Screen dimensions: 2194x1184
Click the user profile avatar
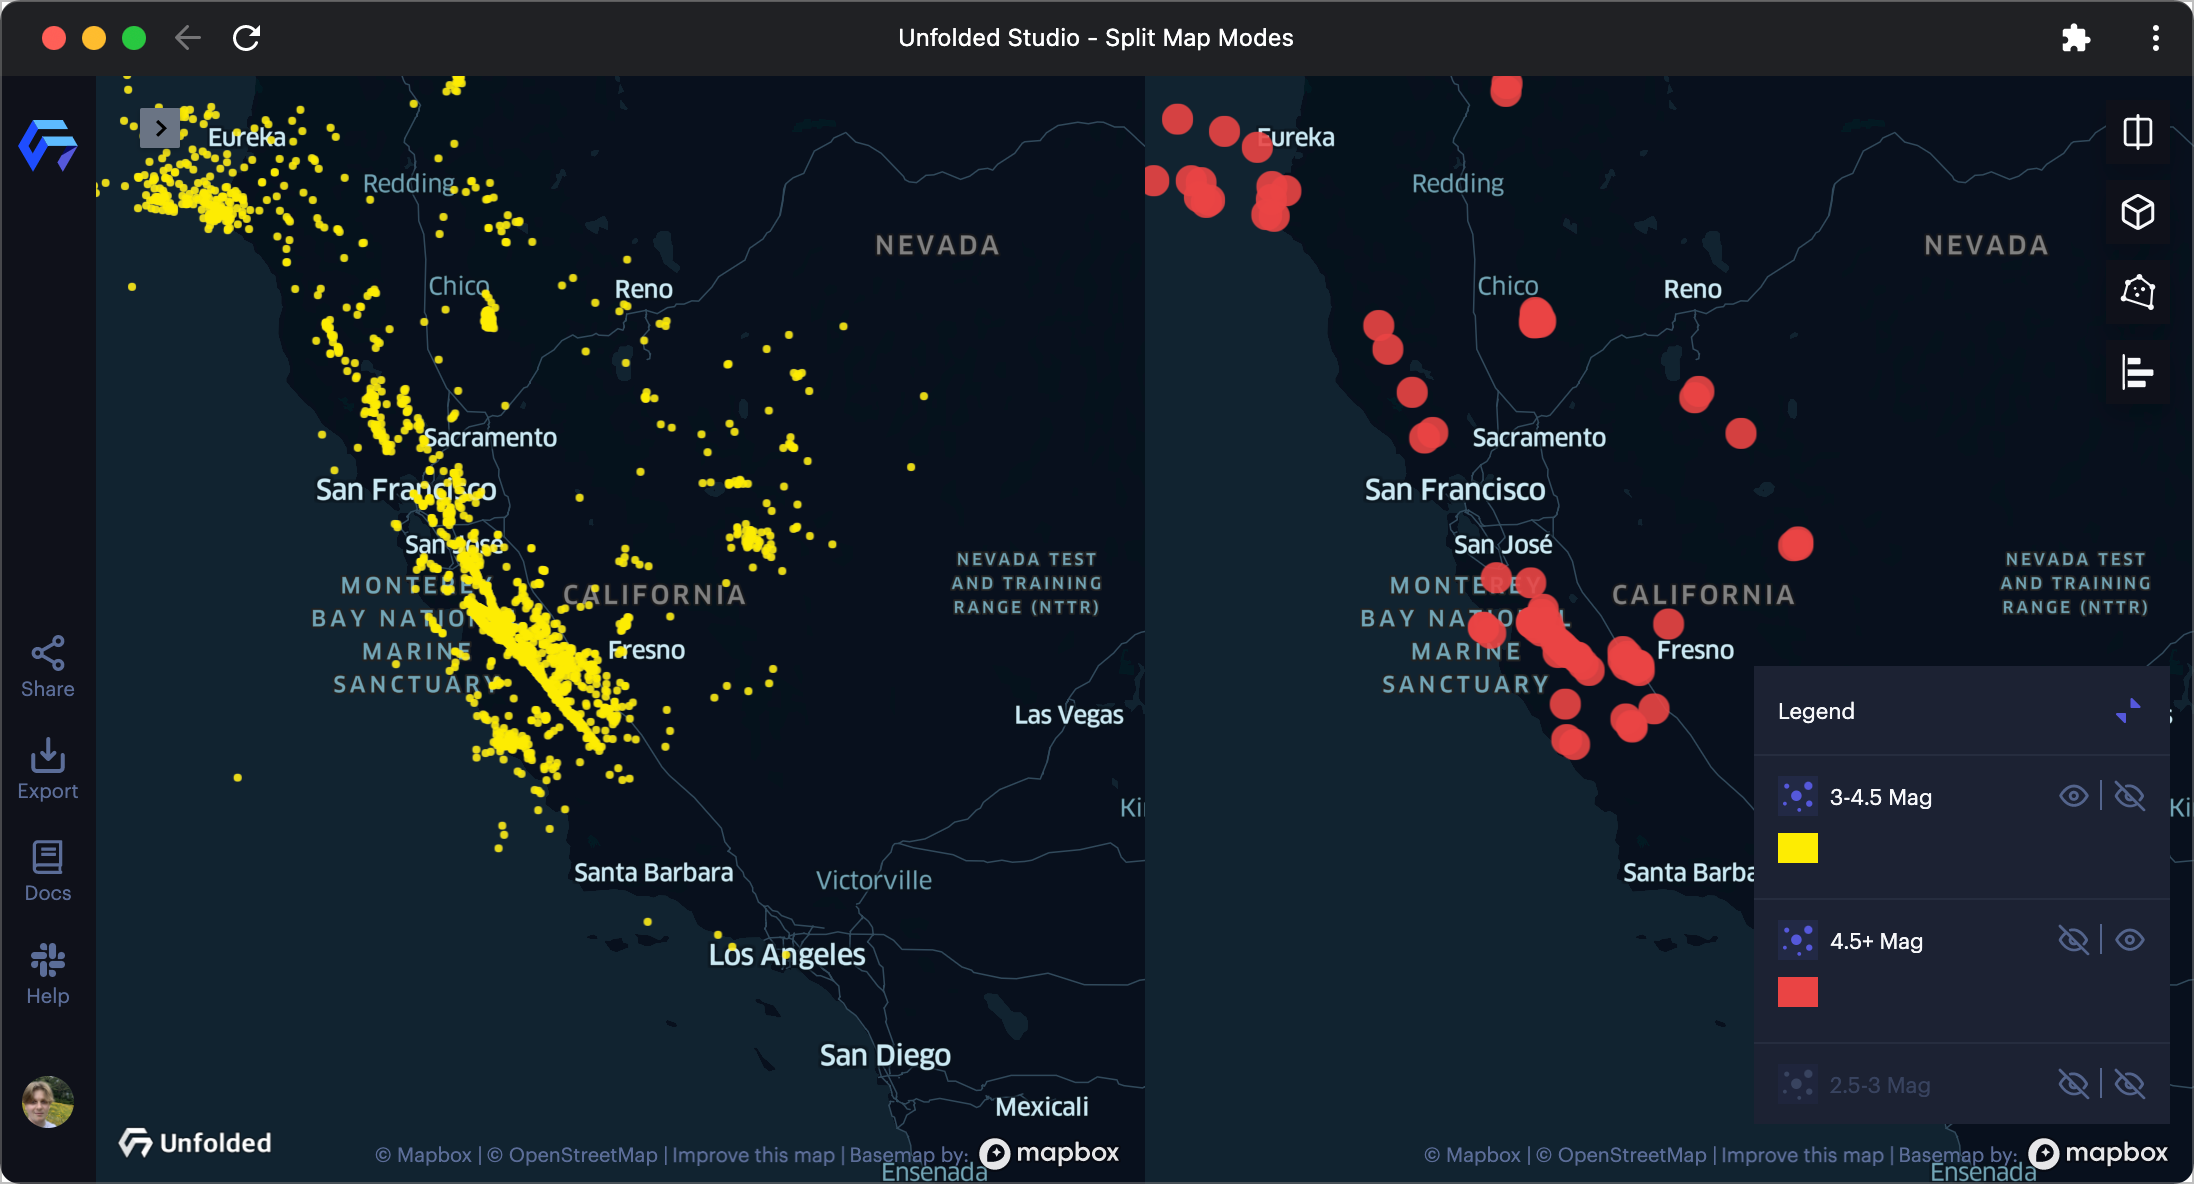coord(48,1101)
